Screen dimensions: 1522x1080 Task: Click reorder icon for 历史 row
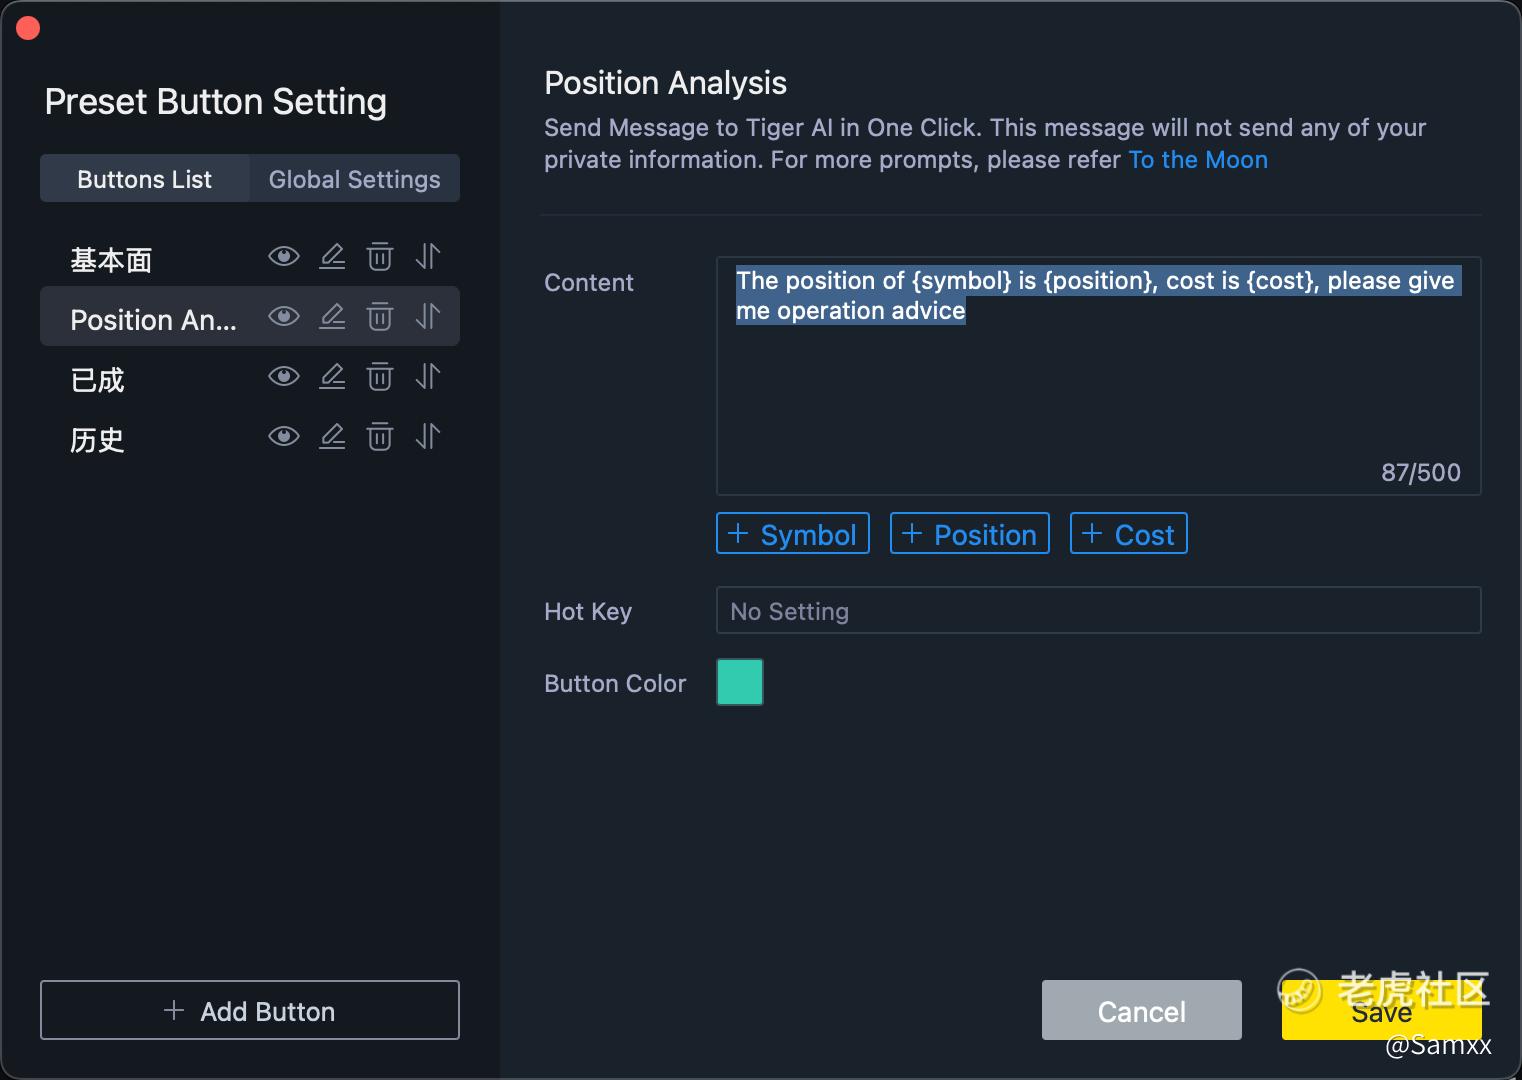[x=428, y=437]
